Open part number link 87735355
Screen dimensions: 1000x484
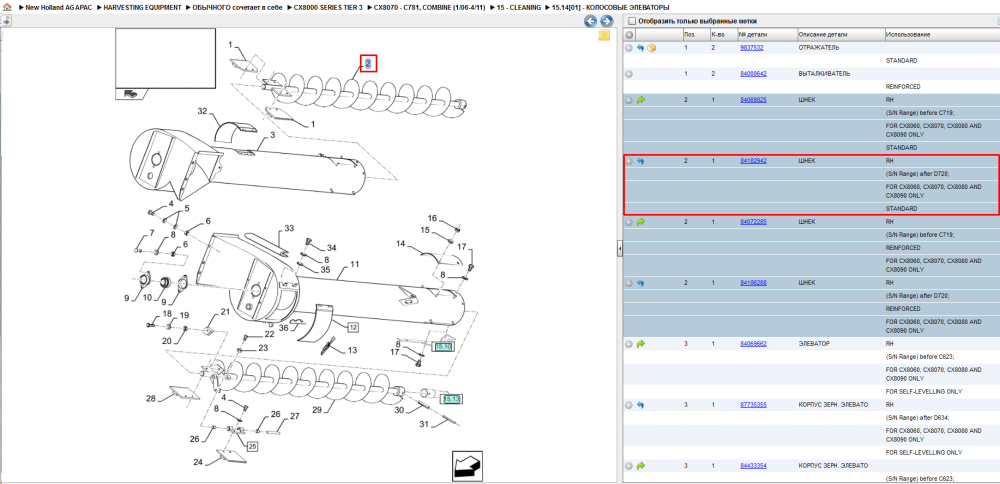click(x=753, y=405)
